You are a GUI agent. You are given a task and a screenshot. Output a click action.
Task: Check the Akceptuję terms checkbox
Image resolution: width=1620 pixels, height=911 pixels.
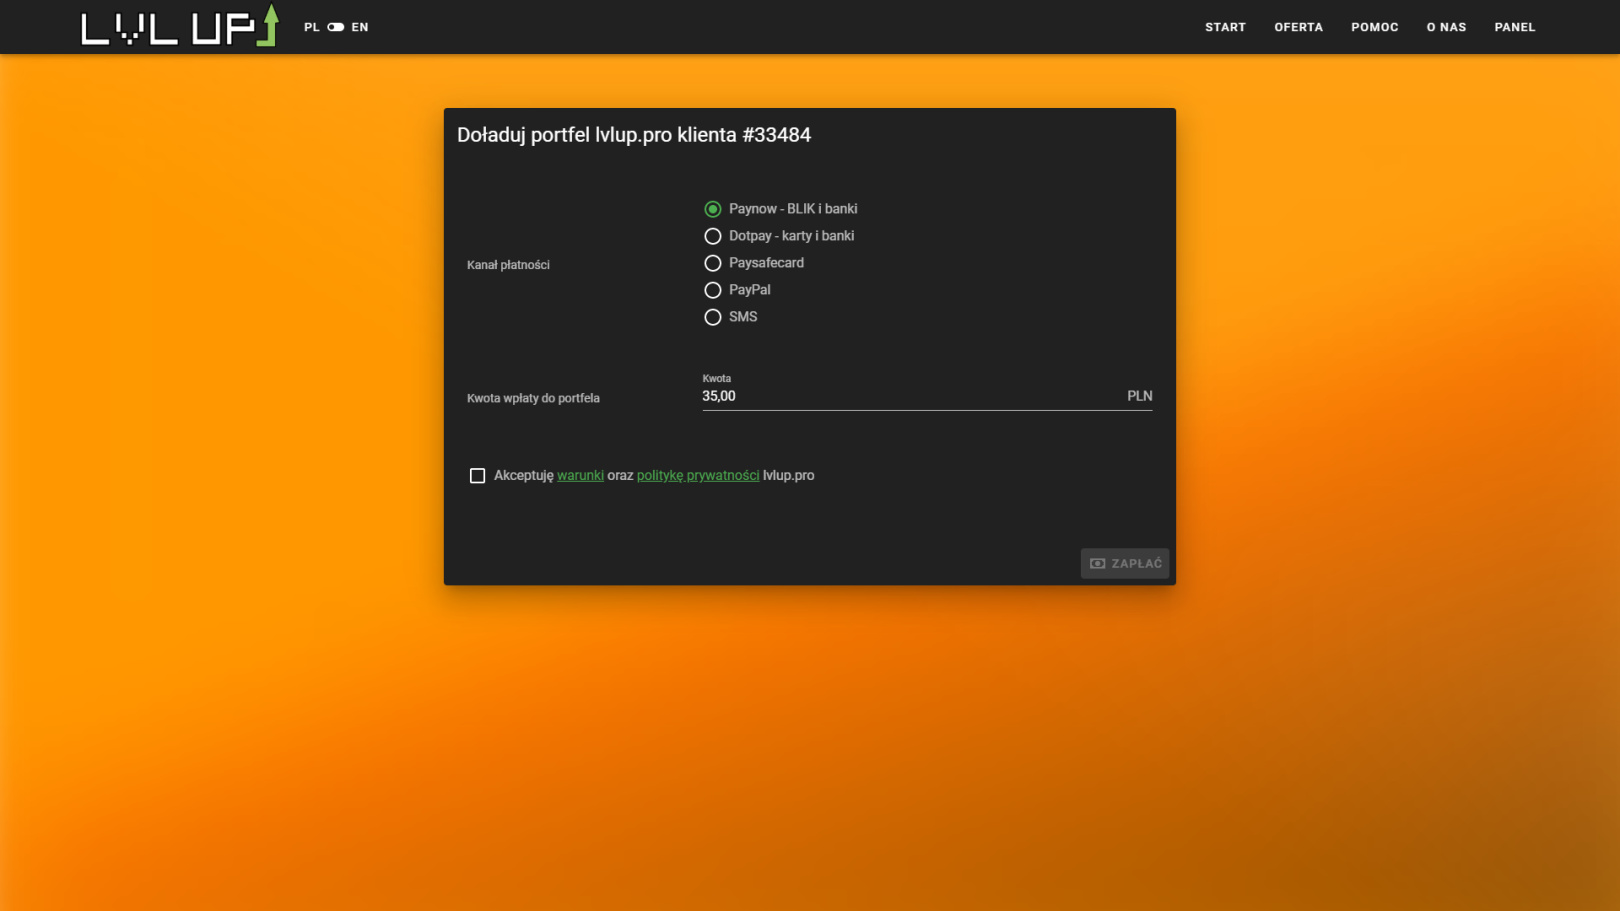click(478, 476)
